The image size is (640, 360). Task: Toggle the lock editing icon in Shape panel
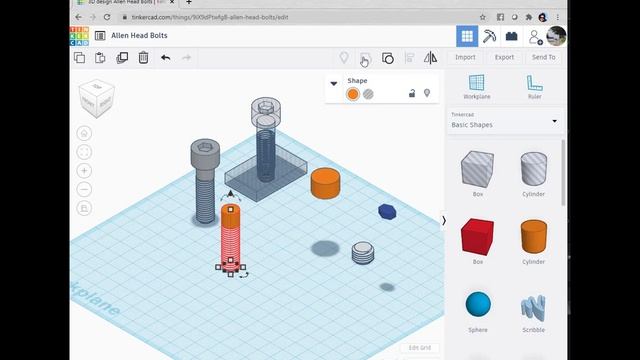point(412,93)
